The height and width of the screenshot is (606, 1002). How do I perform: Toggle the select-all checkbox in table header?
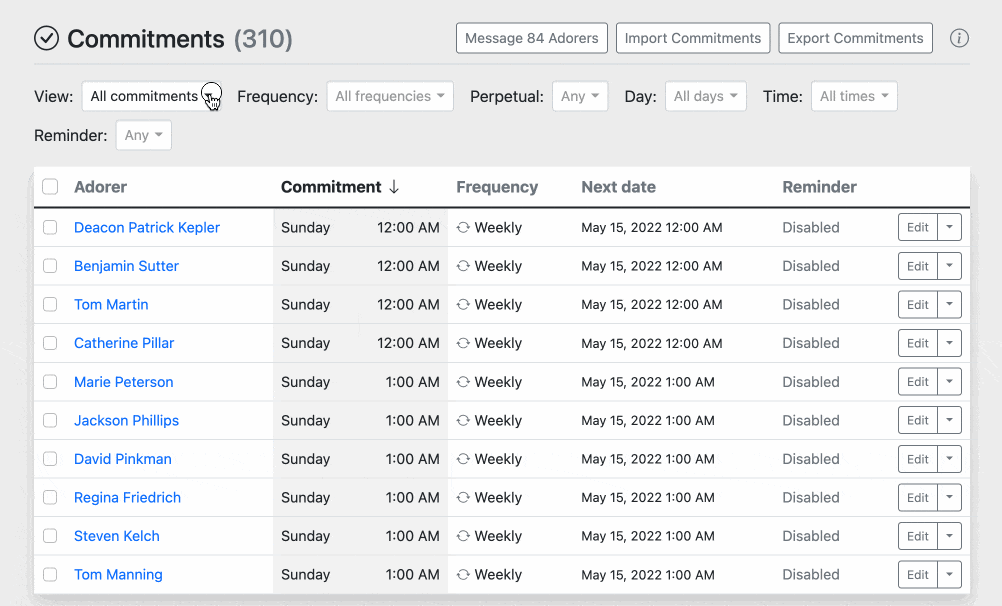tap(50, 187)
